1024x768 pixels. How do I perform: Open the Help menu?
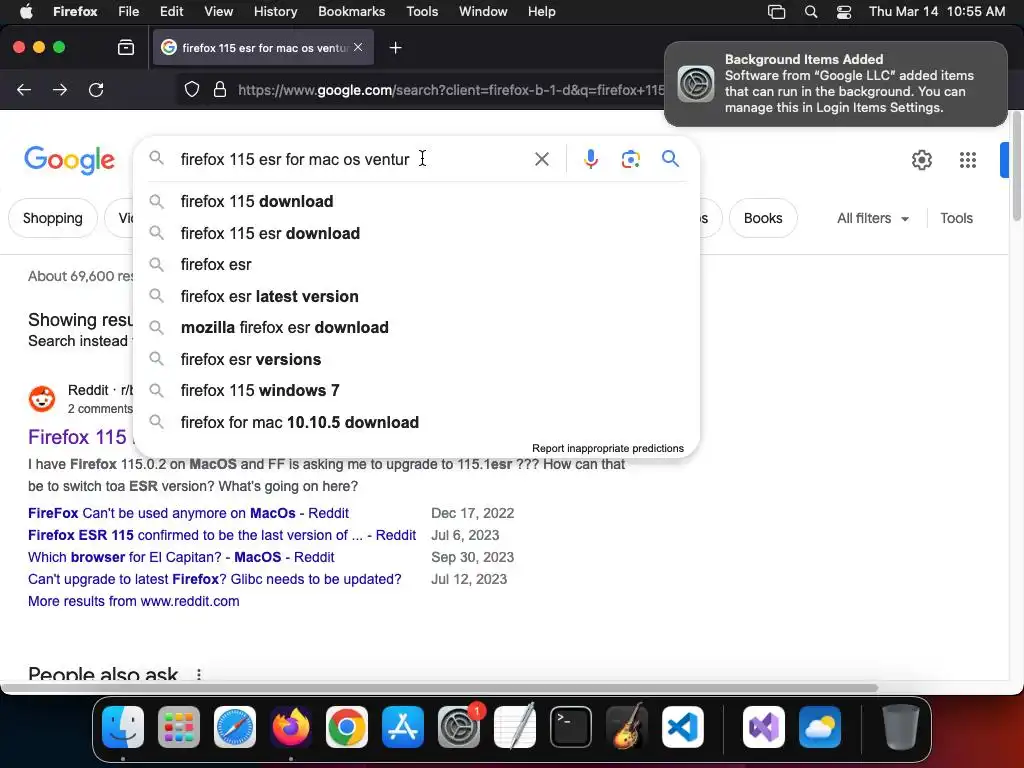point(541,11)
